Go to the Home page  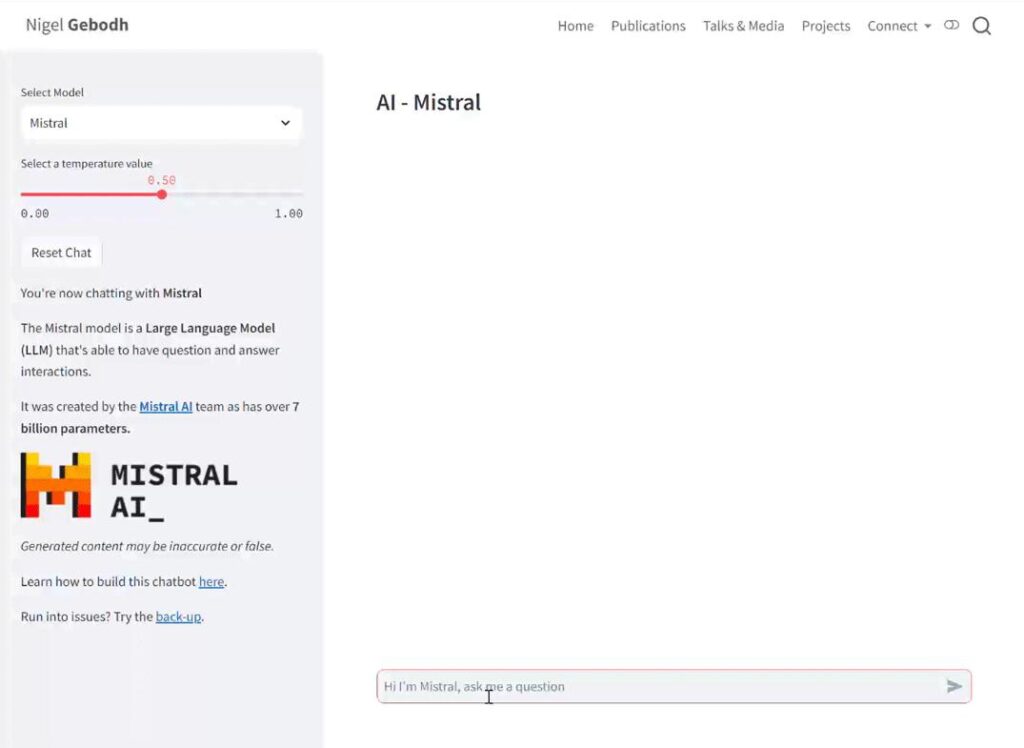point(575,26)
